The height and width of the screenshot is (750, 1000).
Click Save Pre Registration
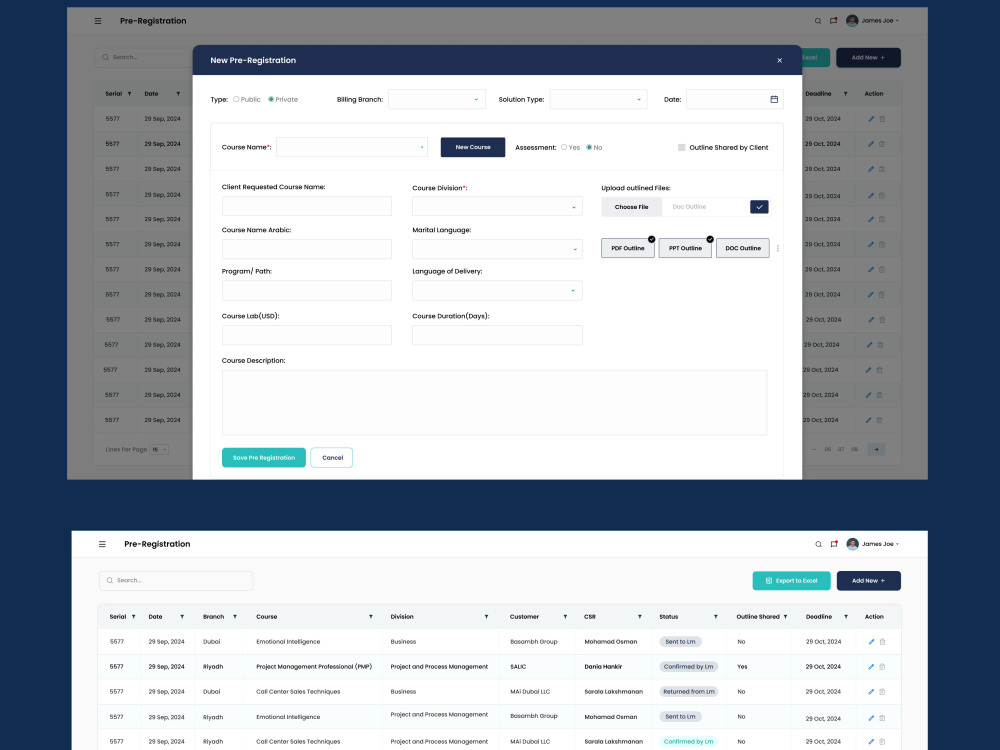point(263,457)
